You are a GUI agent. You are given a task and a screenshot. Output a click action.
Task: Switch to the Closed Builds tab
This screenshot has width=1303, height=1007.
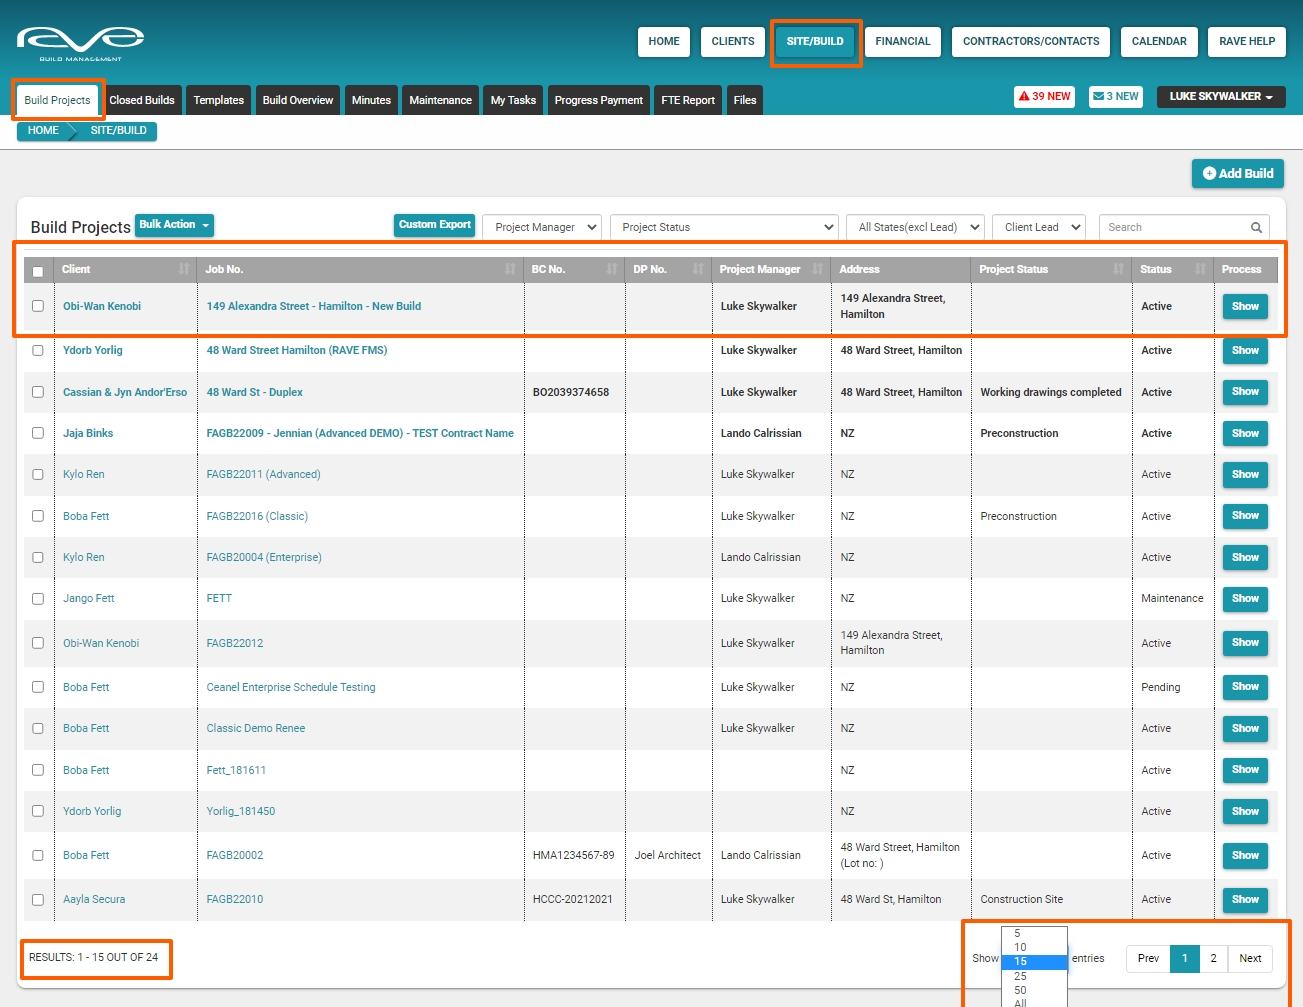pos(142,100)
